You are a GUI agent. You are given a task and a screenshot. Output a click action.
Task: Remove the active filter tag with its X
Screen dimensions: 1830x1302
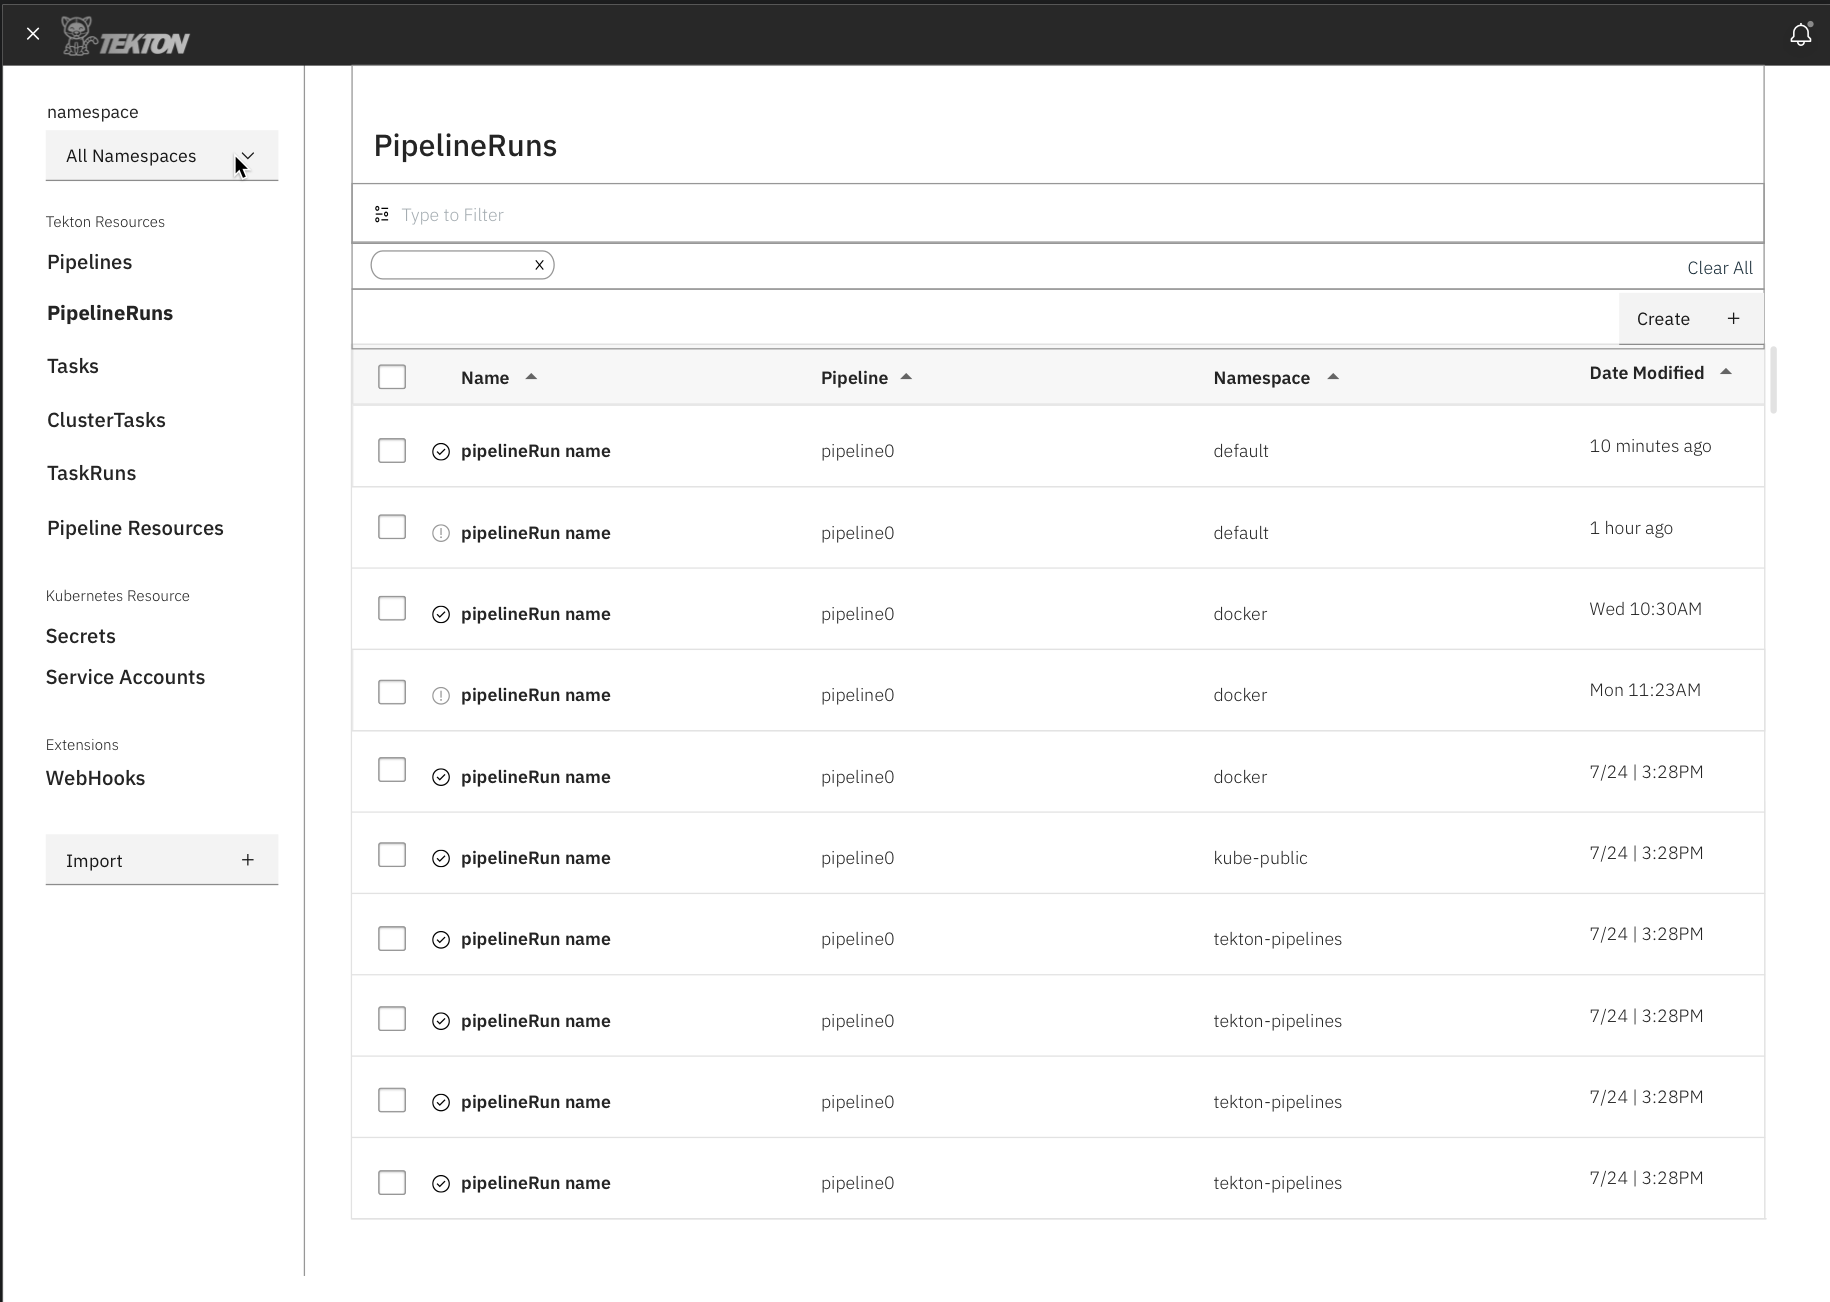(x=539, y=264)
